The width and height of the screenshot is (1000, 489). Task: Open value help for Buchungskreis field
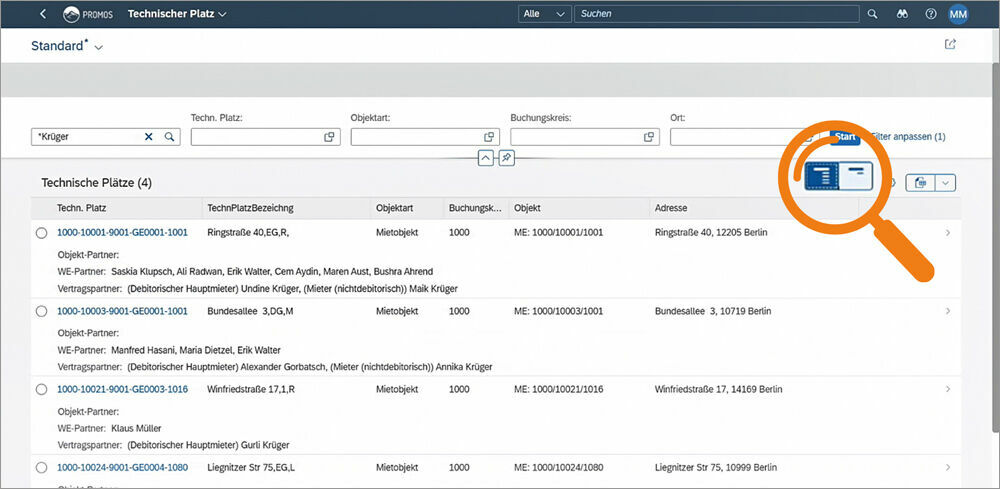coord(649,137)
